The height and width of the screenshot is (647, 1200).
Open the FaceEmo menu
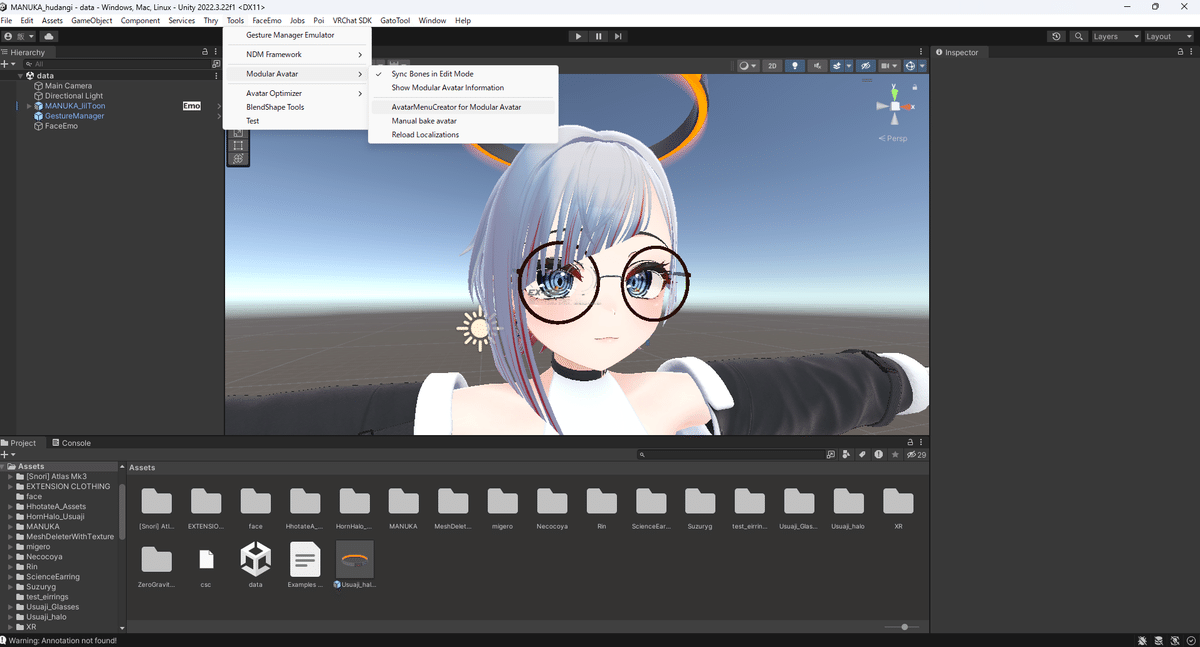(267, 20)
